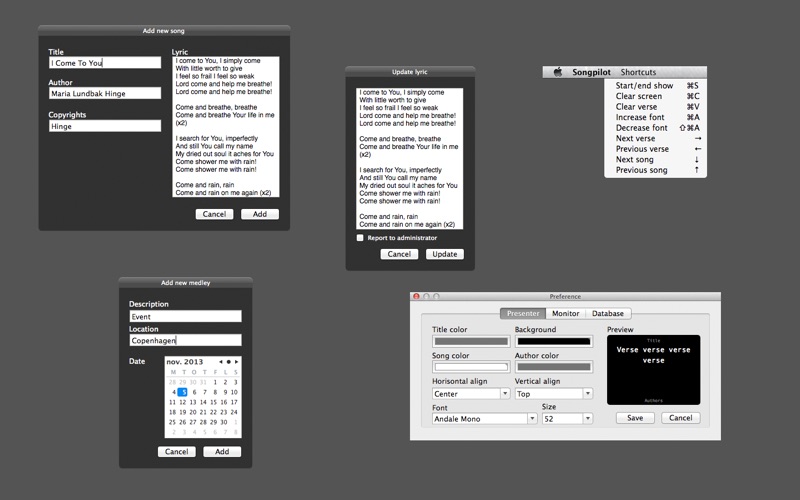
Task: Click Update in Update lyric dialog
Action: point(445,254)
